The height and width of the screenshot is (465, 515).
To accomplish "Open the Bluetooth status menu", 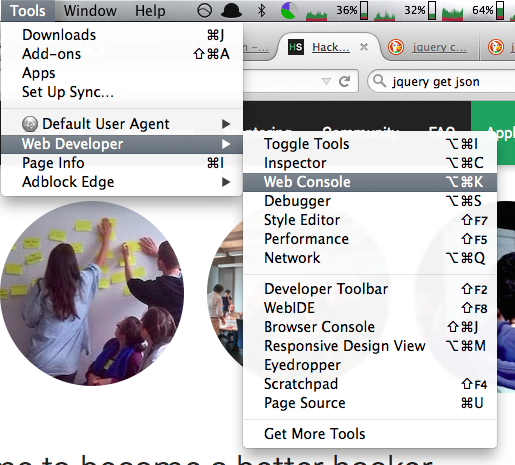I will click(x=262, y=11).
